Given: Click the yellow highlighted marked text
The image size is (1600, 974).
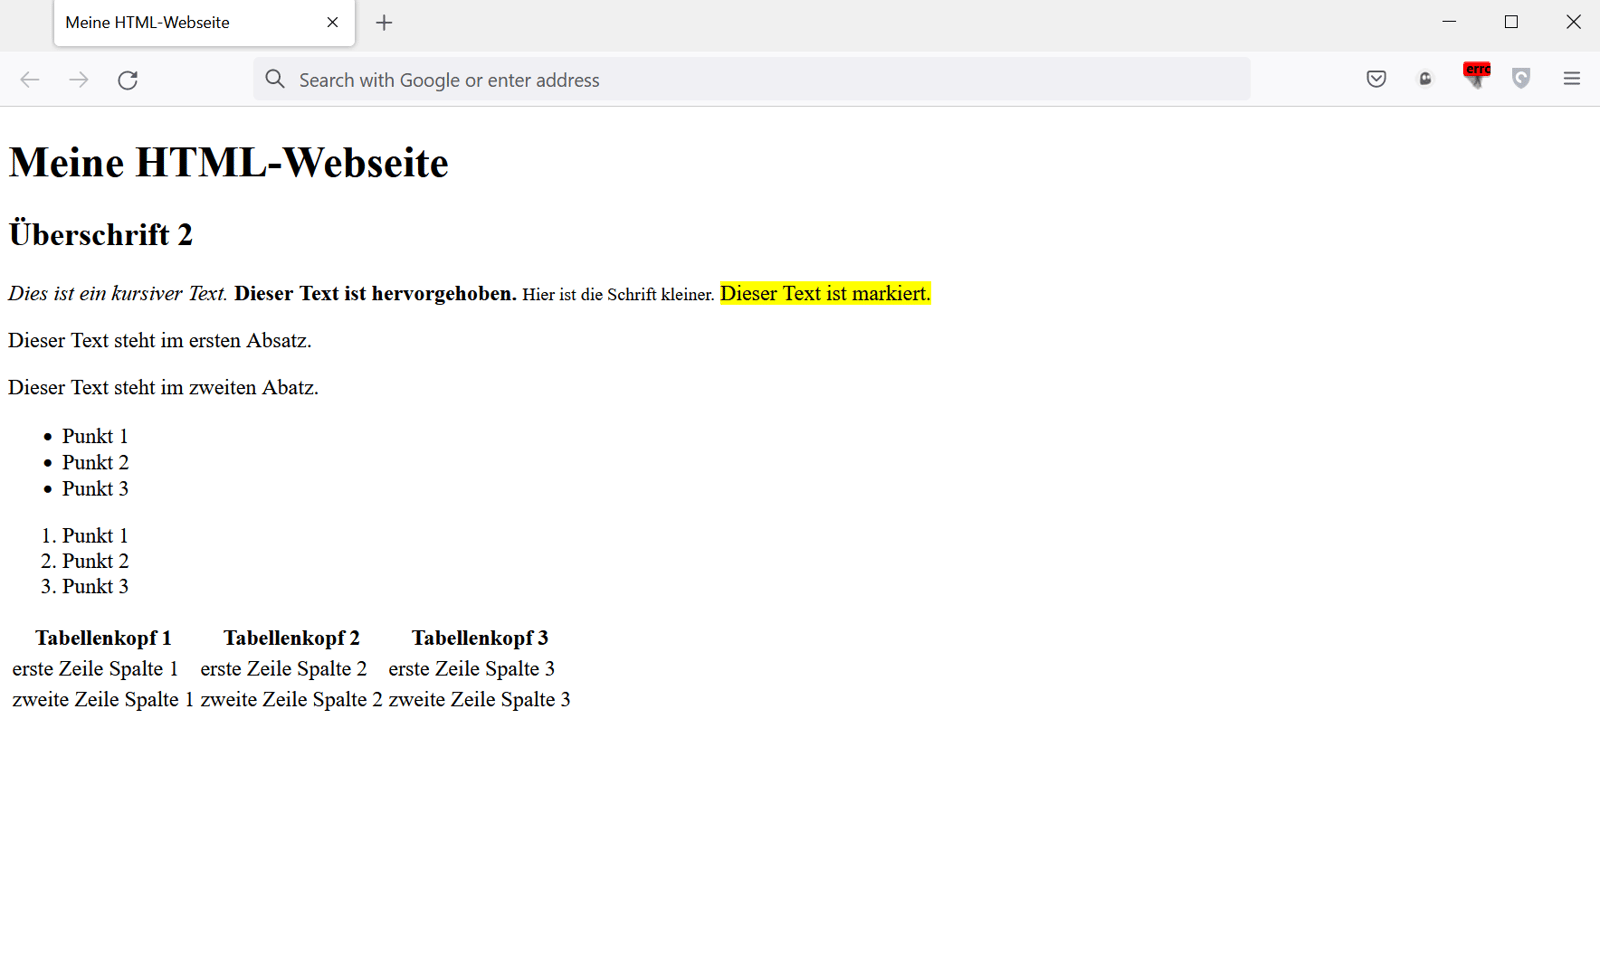Looking at the screenshot, I should click(x=824, y=293).
